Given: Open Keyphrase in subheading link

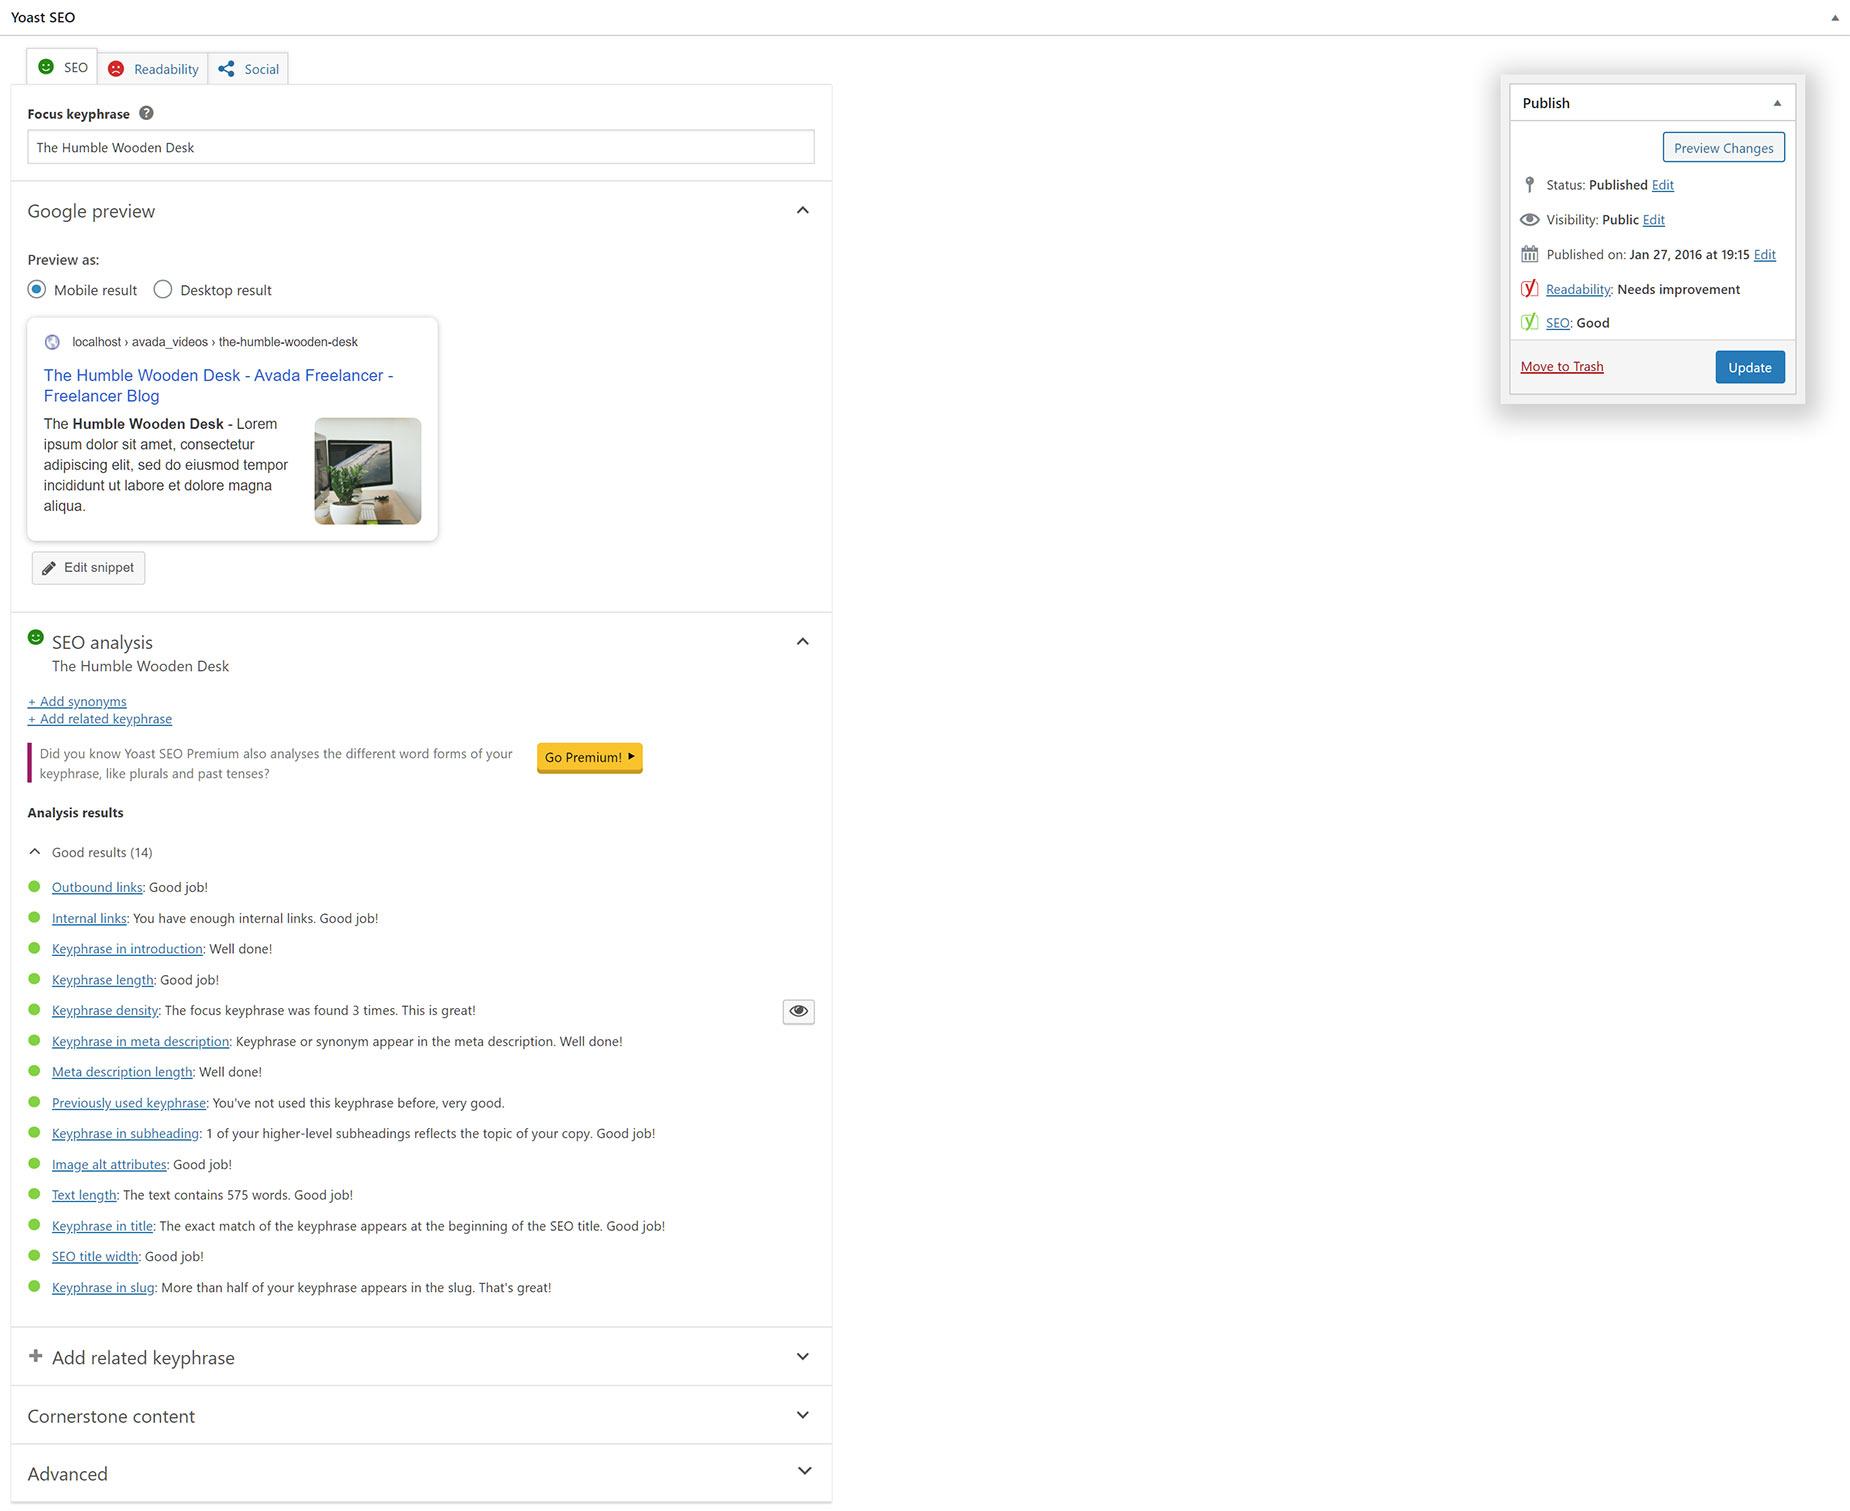Looking at the screenshot, I should click(x=126, y=1134).
